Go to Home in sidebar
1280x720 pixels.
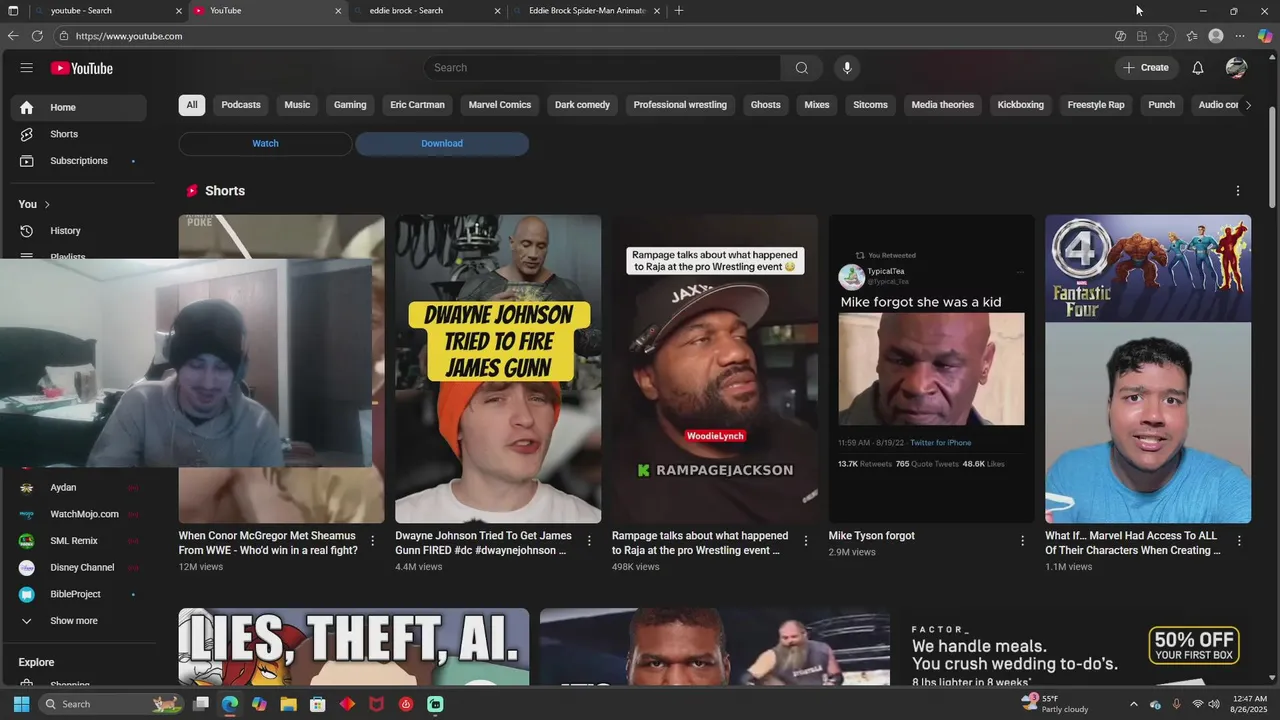pyautogui.click(x=78, y=107)
